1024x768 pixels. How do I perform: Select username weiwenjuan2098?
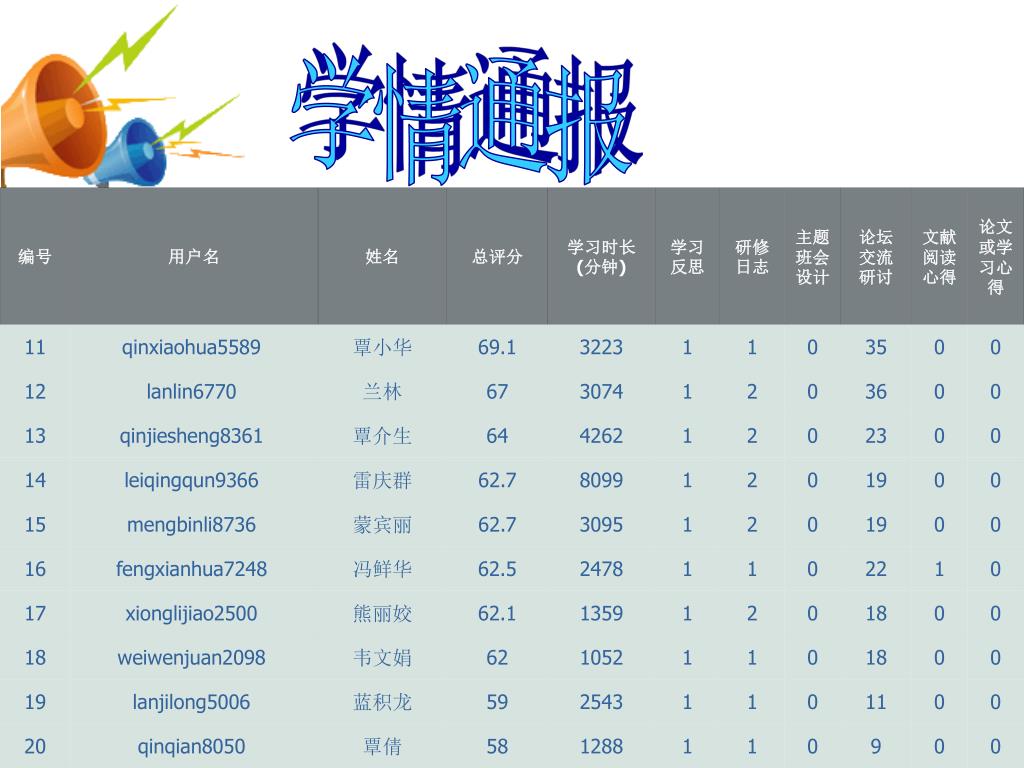coord(191,658)
